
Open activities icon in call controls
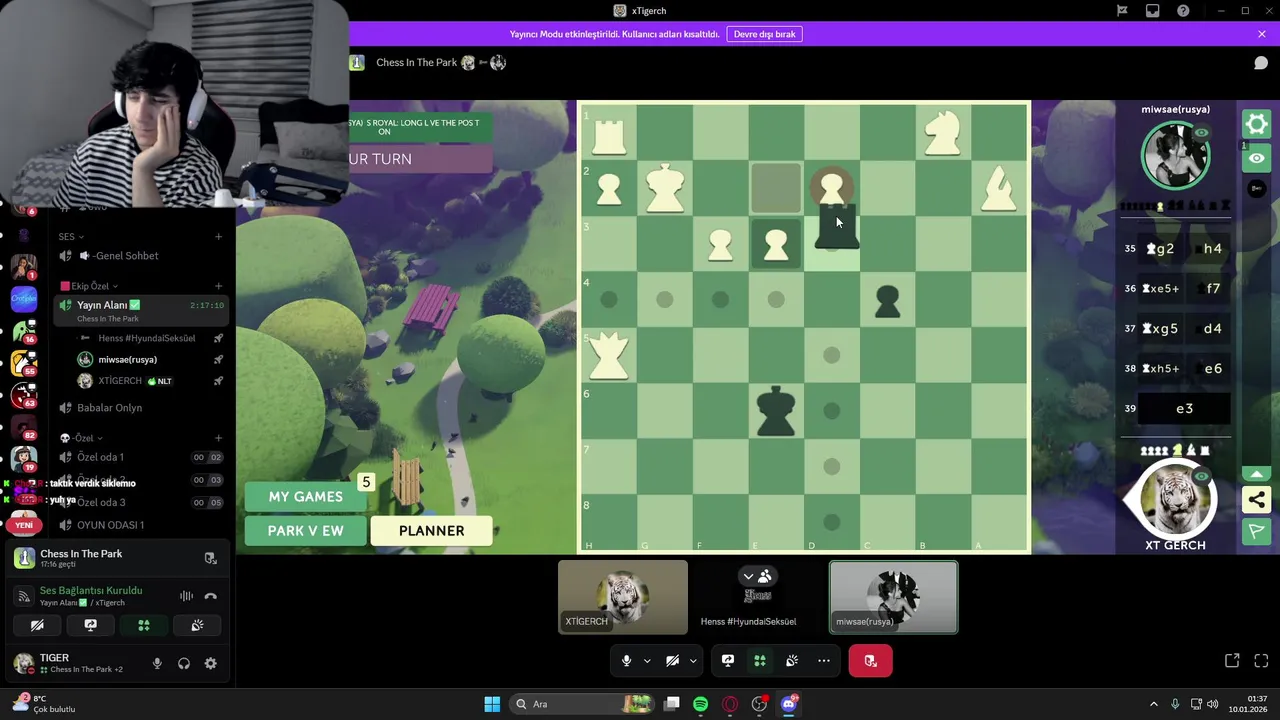pos(760,660)
